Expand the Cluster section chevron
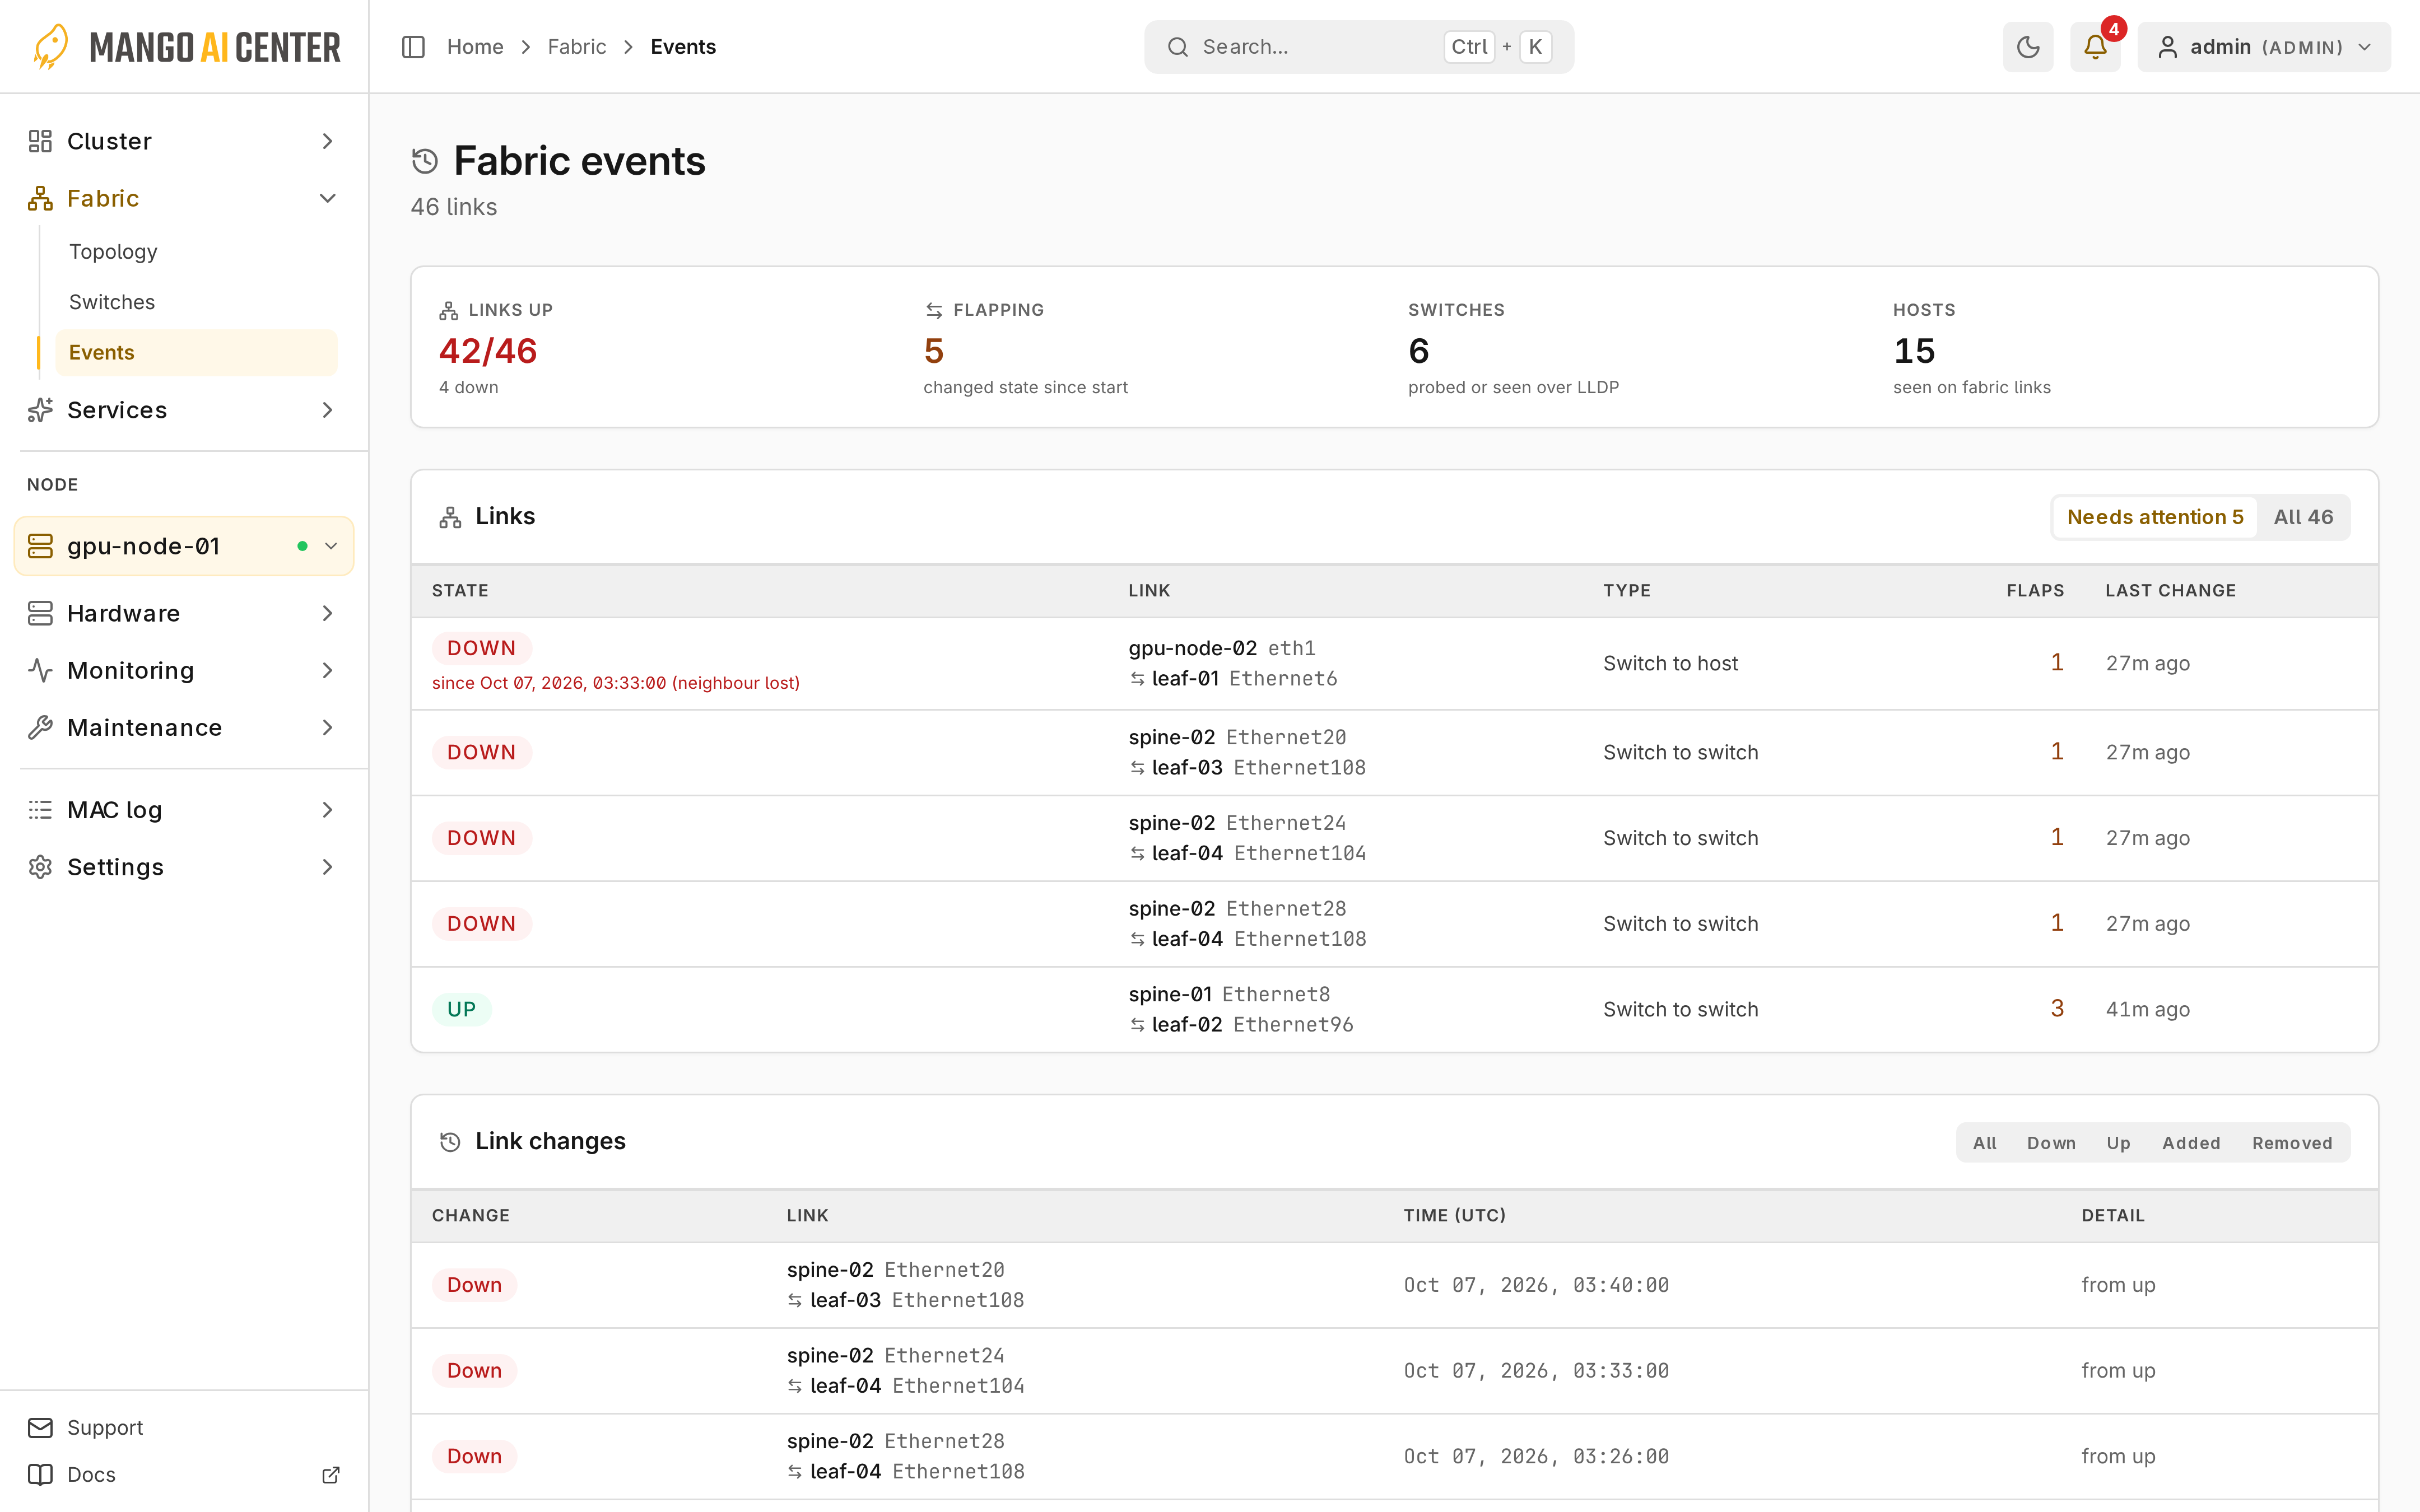The width and height of the screenshot is (2420, 1512). tap(327, 141)
